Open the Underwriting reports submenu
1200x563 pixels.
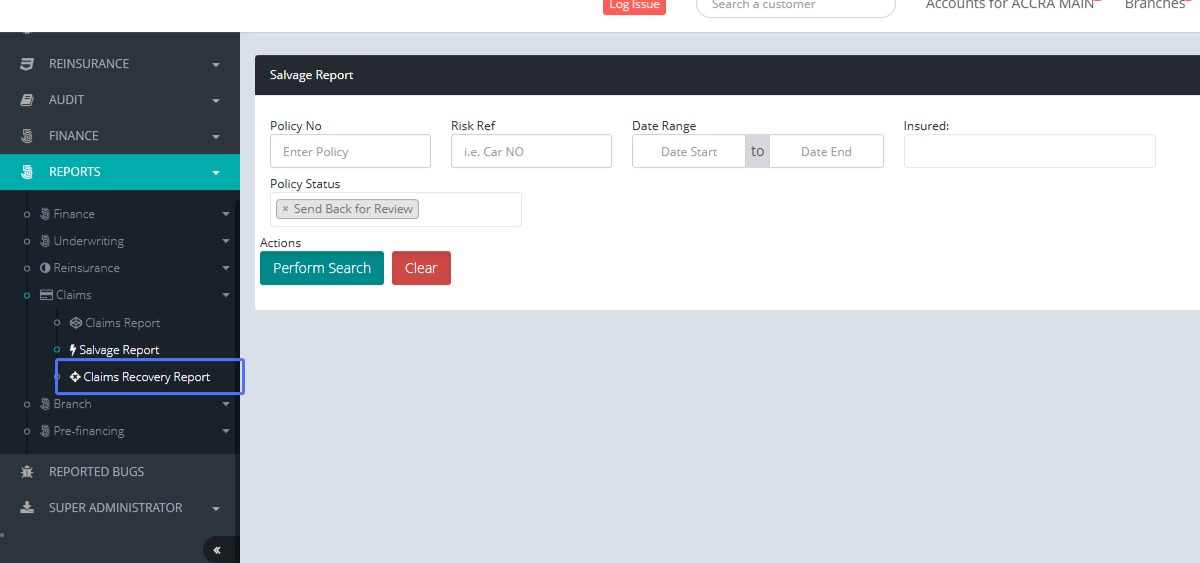[88, 241]
